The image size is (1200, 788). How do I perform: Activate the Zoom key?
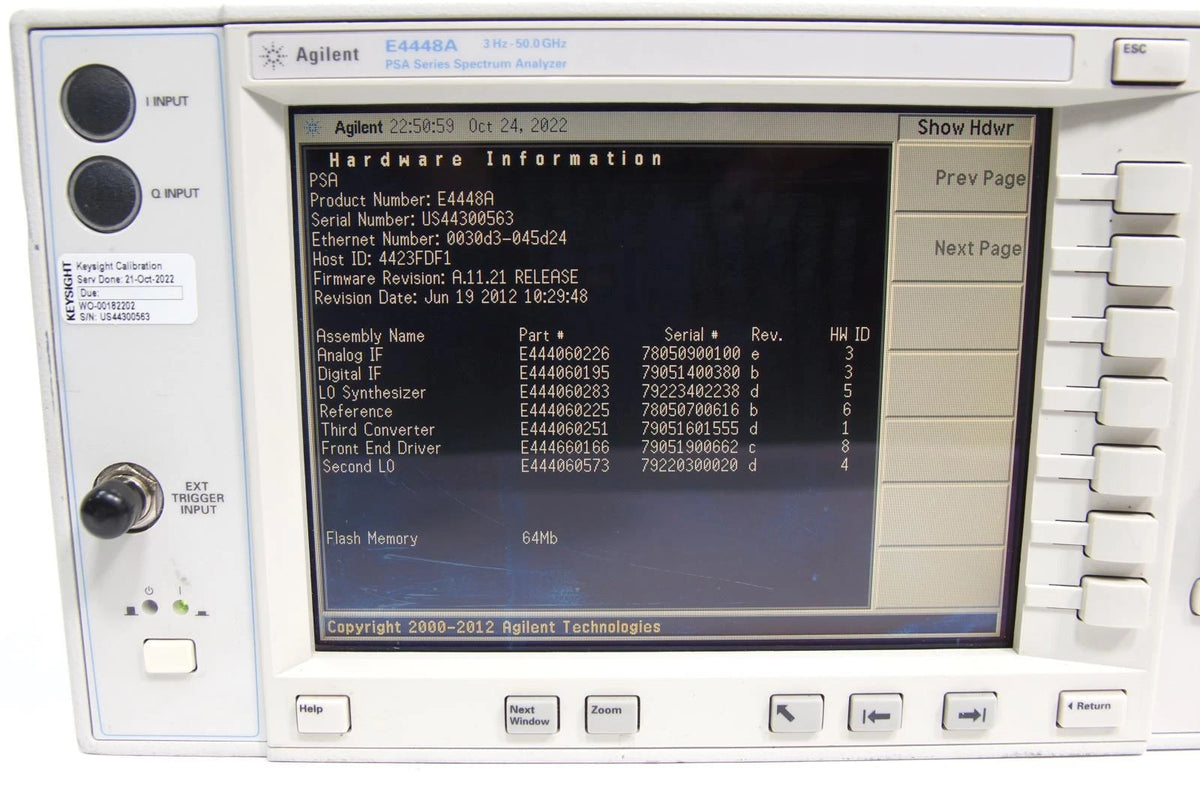click(611, 714)
